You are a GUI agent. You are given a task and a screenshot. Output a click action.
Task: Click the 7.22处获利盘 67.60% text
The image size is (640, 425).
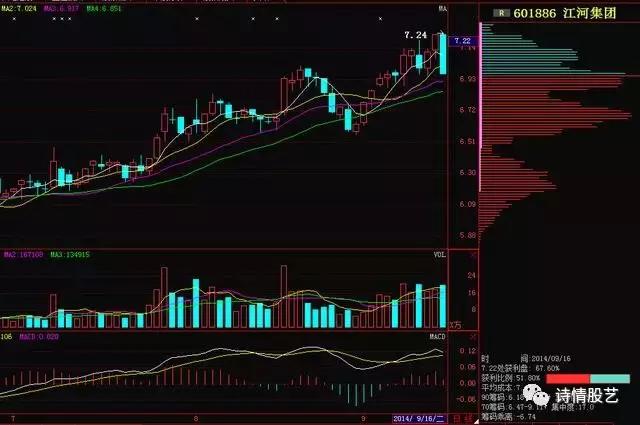520,368
